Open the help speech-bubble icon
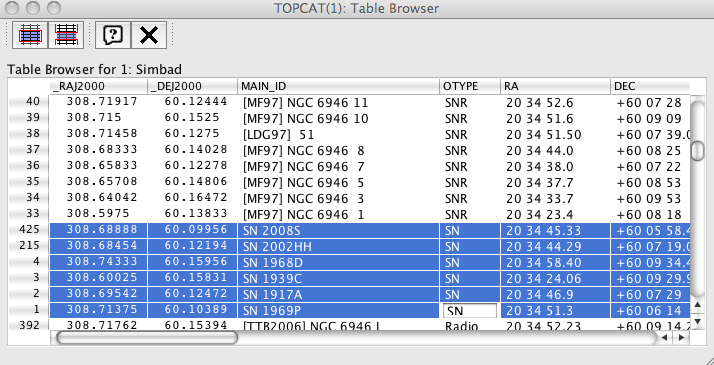The image size is (714, 365). [113, 35]
